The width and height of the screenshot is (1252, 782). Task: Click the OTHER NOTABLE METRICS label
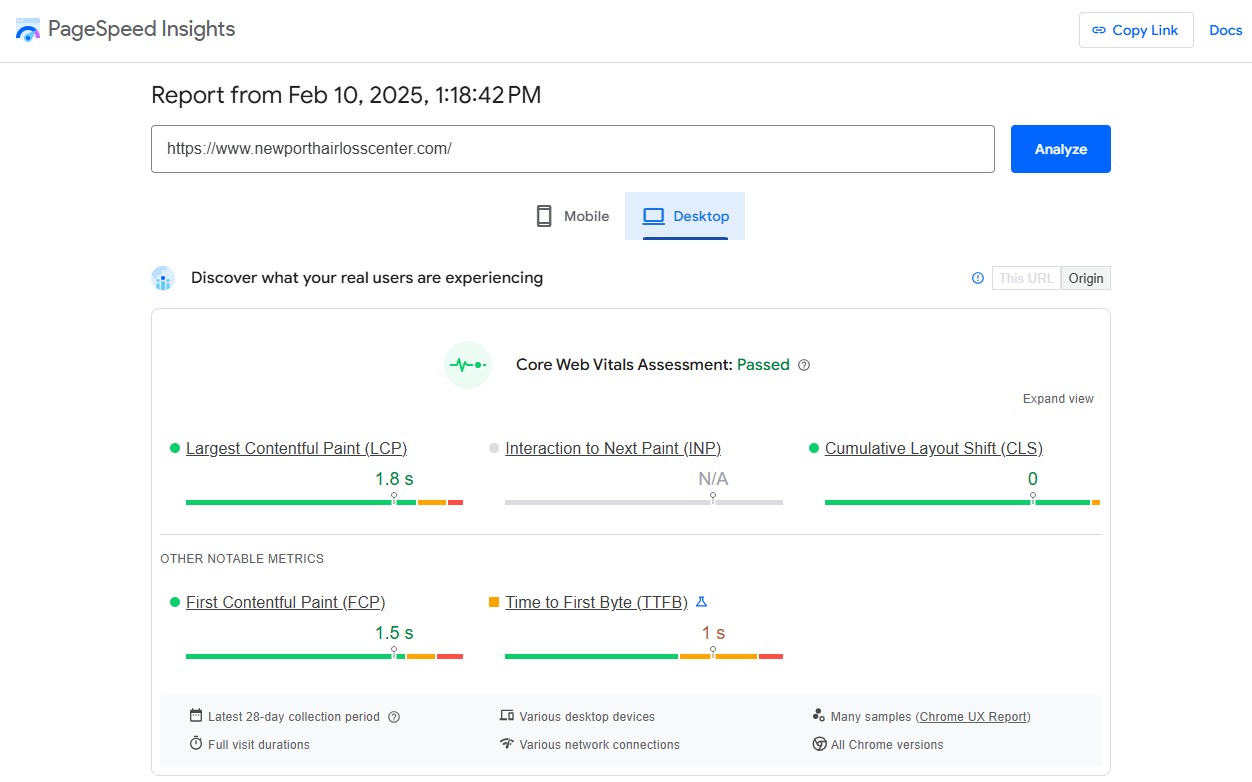pos(242,559)
